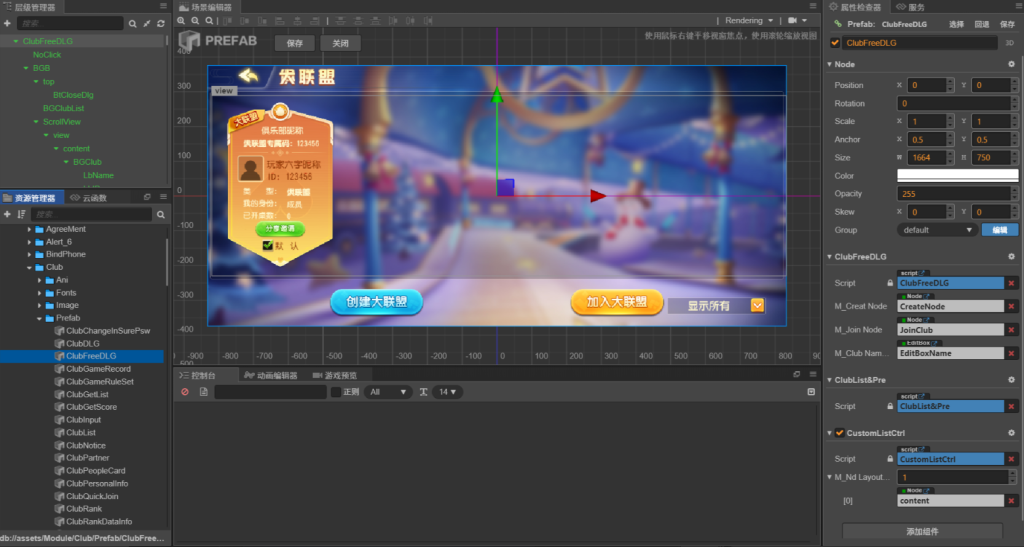Collapse the ScrollView node in hierarchy
This screenshot has width=1024, height=547.
click(x=35, y=122)
